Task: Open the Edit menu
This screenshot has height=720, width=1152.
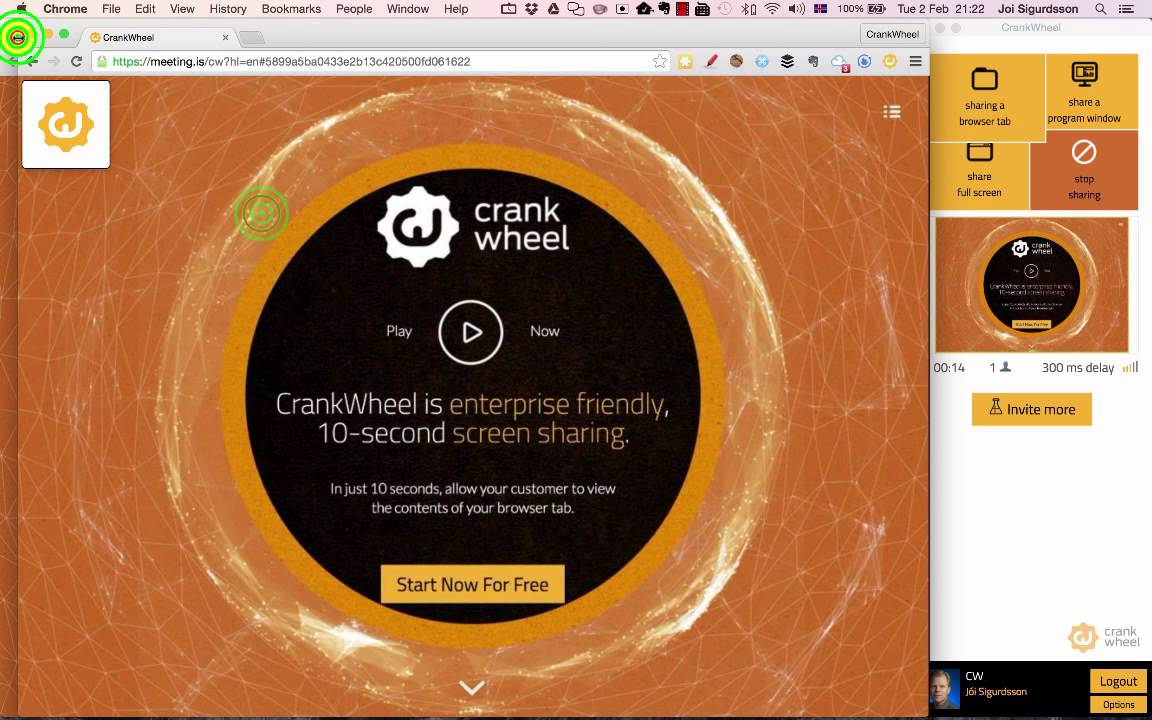Action: click(145, 9)
